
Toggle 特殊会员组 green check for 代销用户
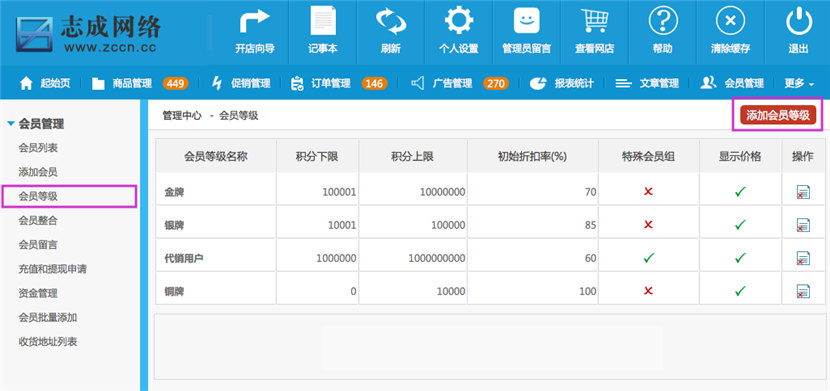[648, 258]
